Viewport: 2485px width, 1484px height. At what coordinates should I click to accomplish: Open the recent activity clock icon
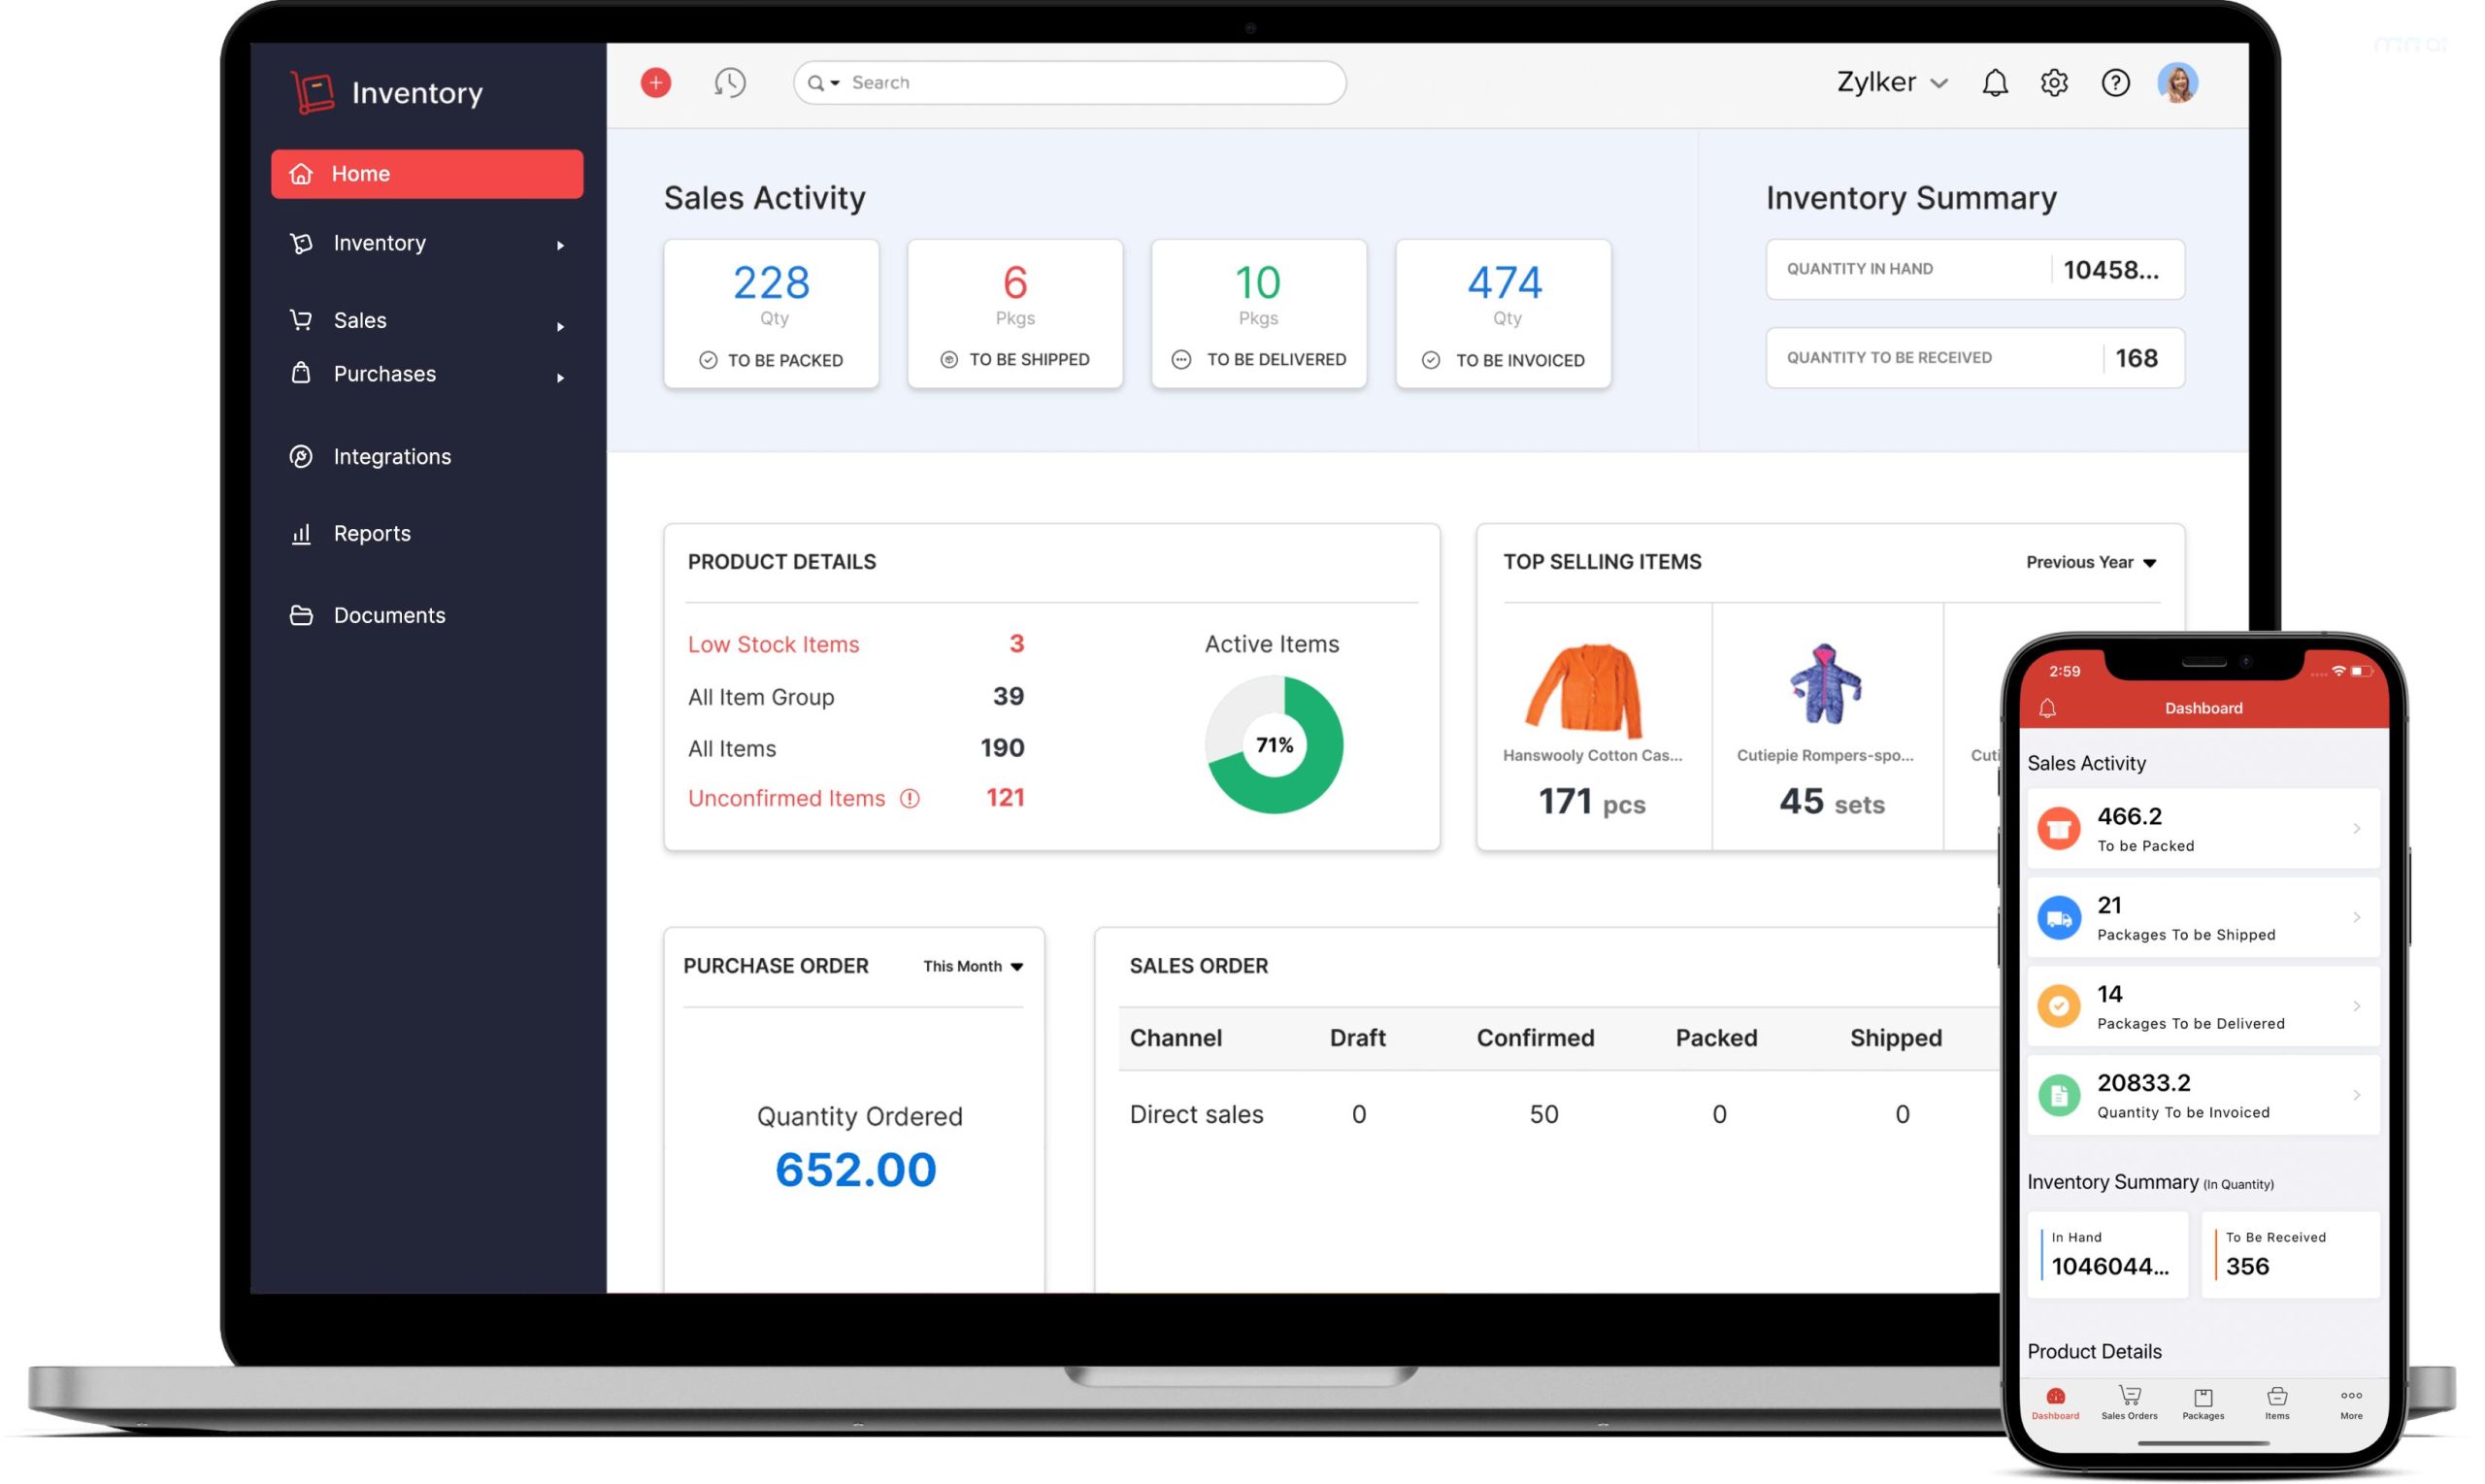[729, 83]
